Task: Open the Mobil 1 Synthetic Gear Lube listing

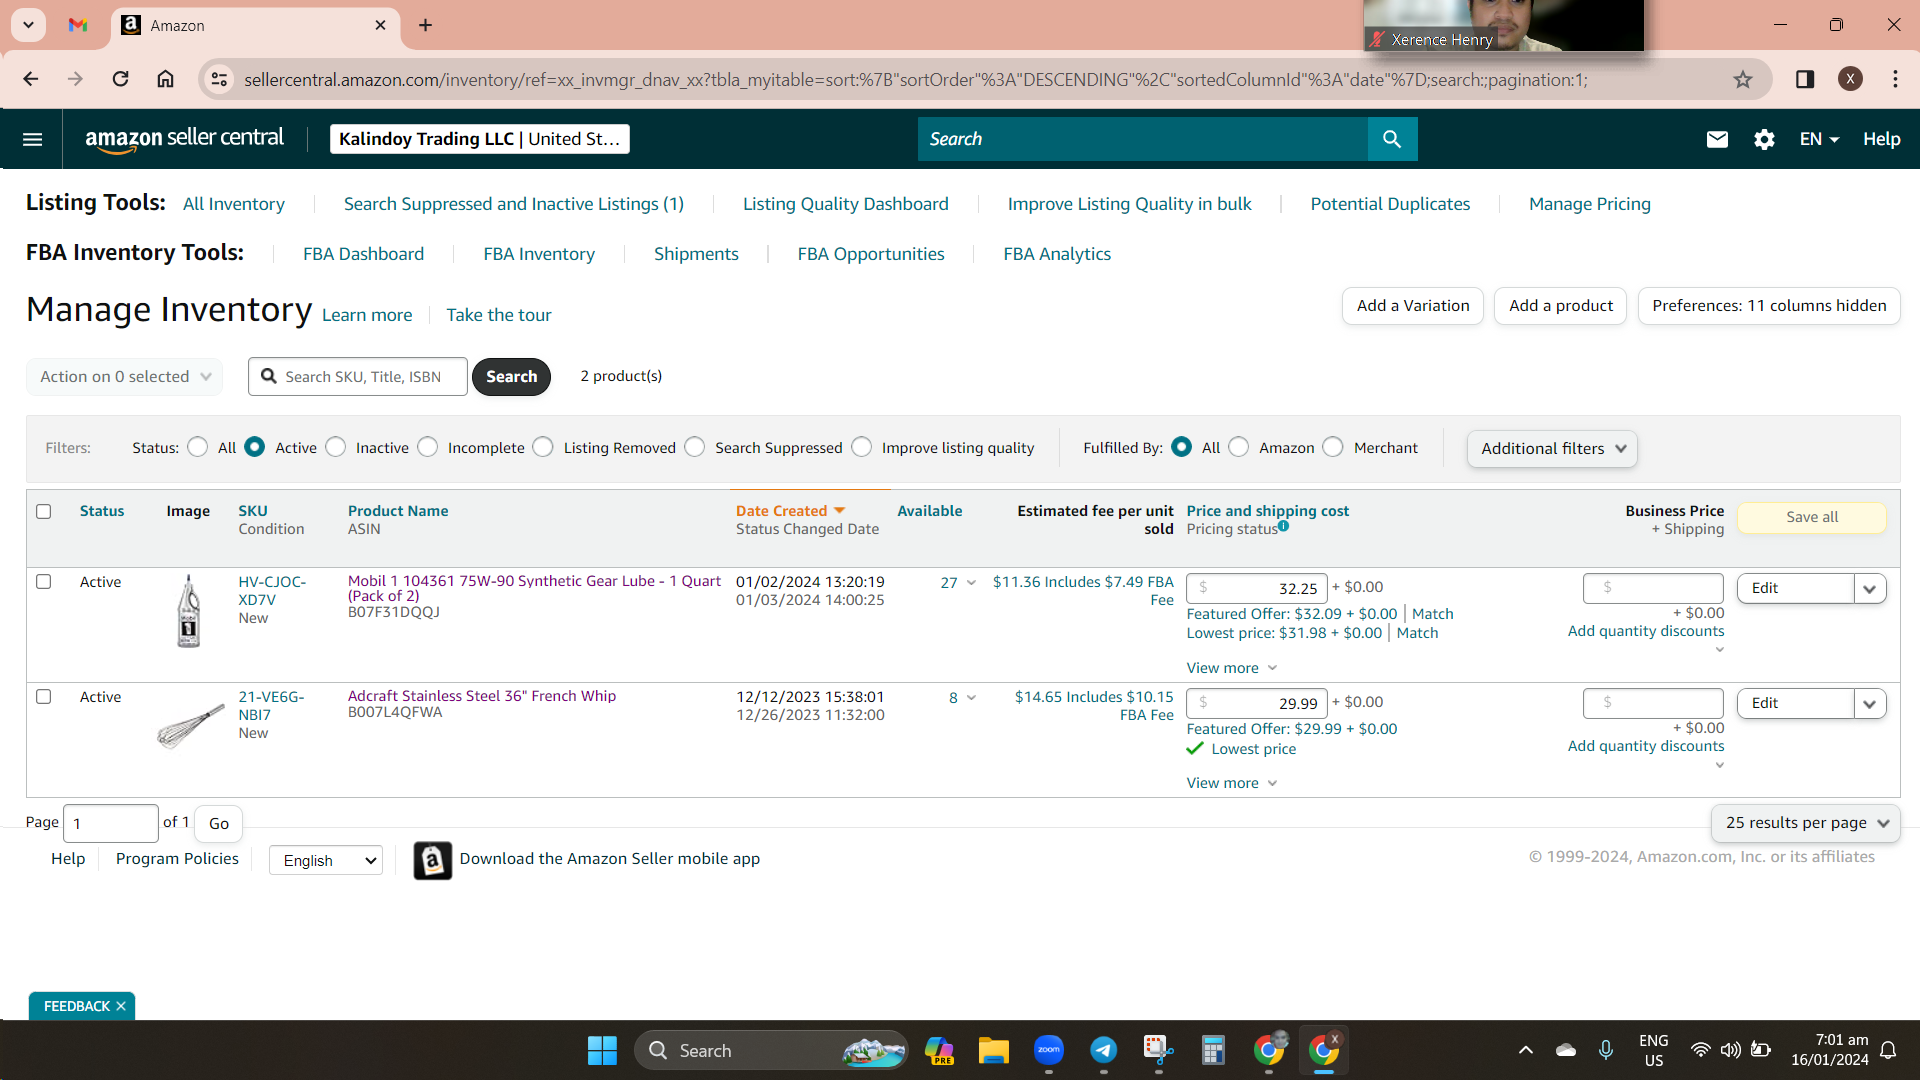Action: pyautogui.click(x=534, y=588)
